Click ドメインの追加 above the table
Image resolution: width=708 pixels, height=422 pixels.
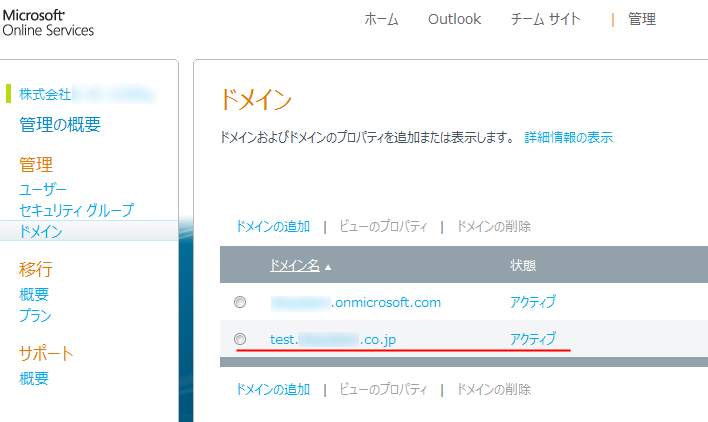[273, 226]
